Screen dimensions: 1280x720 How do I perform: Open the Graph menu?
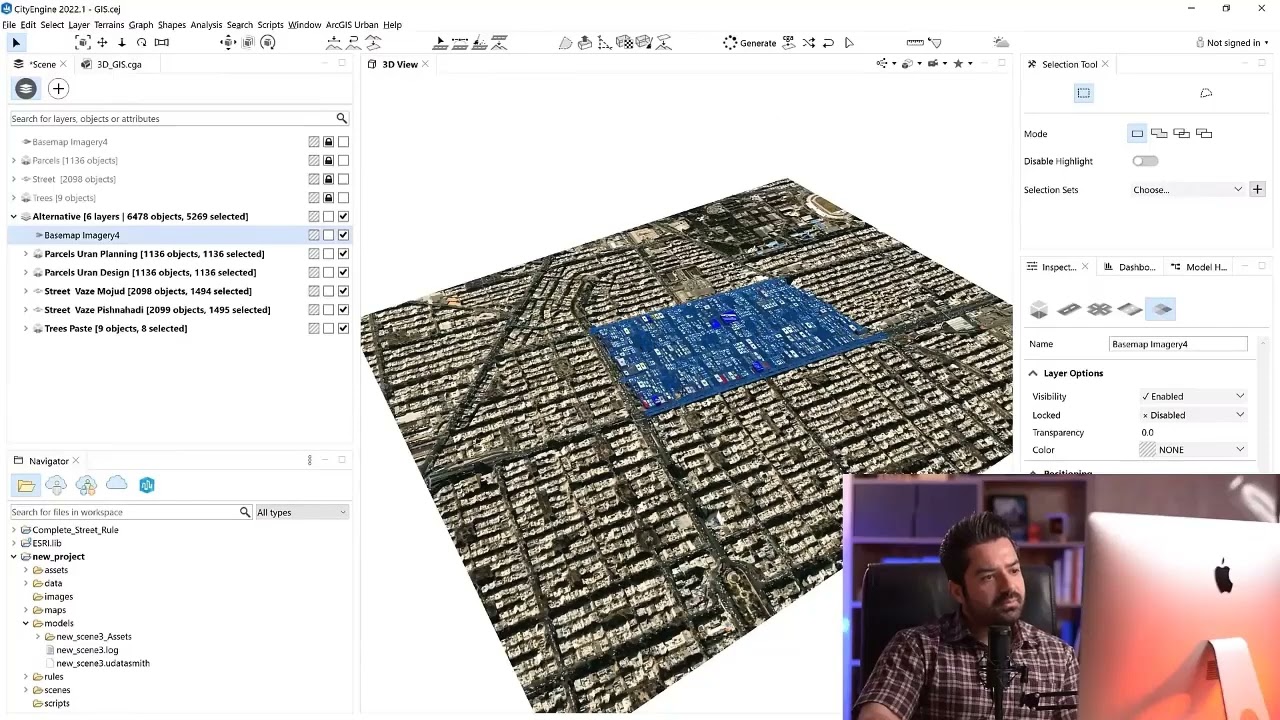[x=141, y=25]
